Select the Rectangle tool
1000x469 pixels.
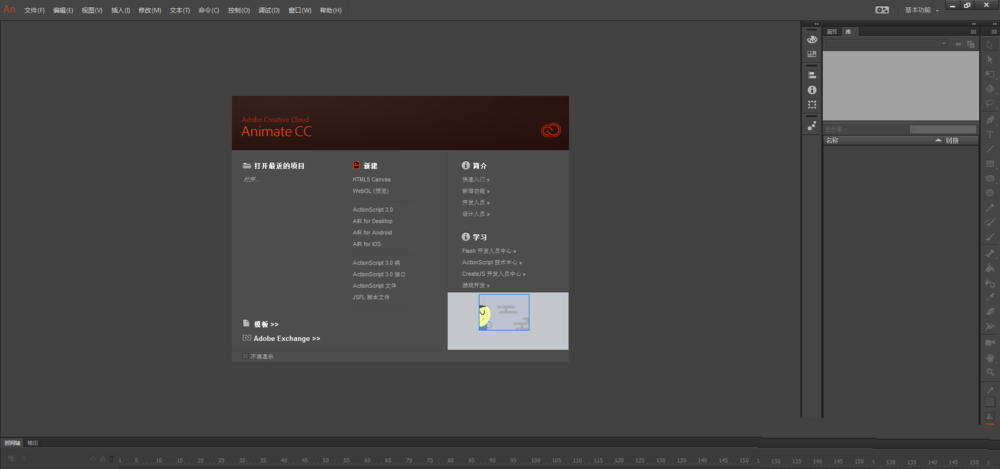click(x=990, y=164)
